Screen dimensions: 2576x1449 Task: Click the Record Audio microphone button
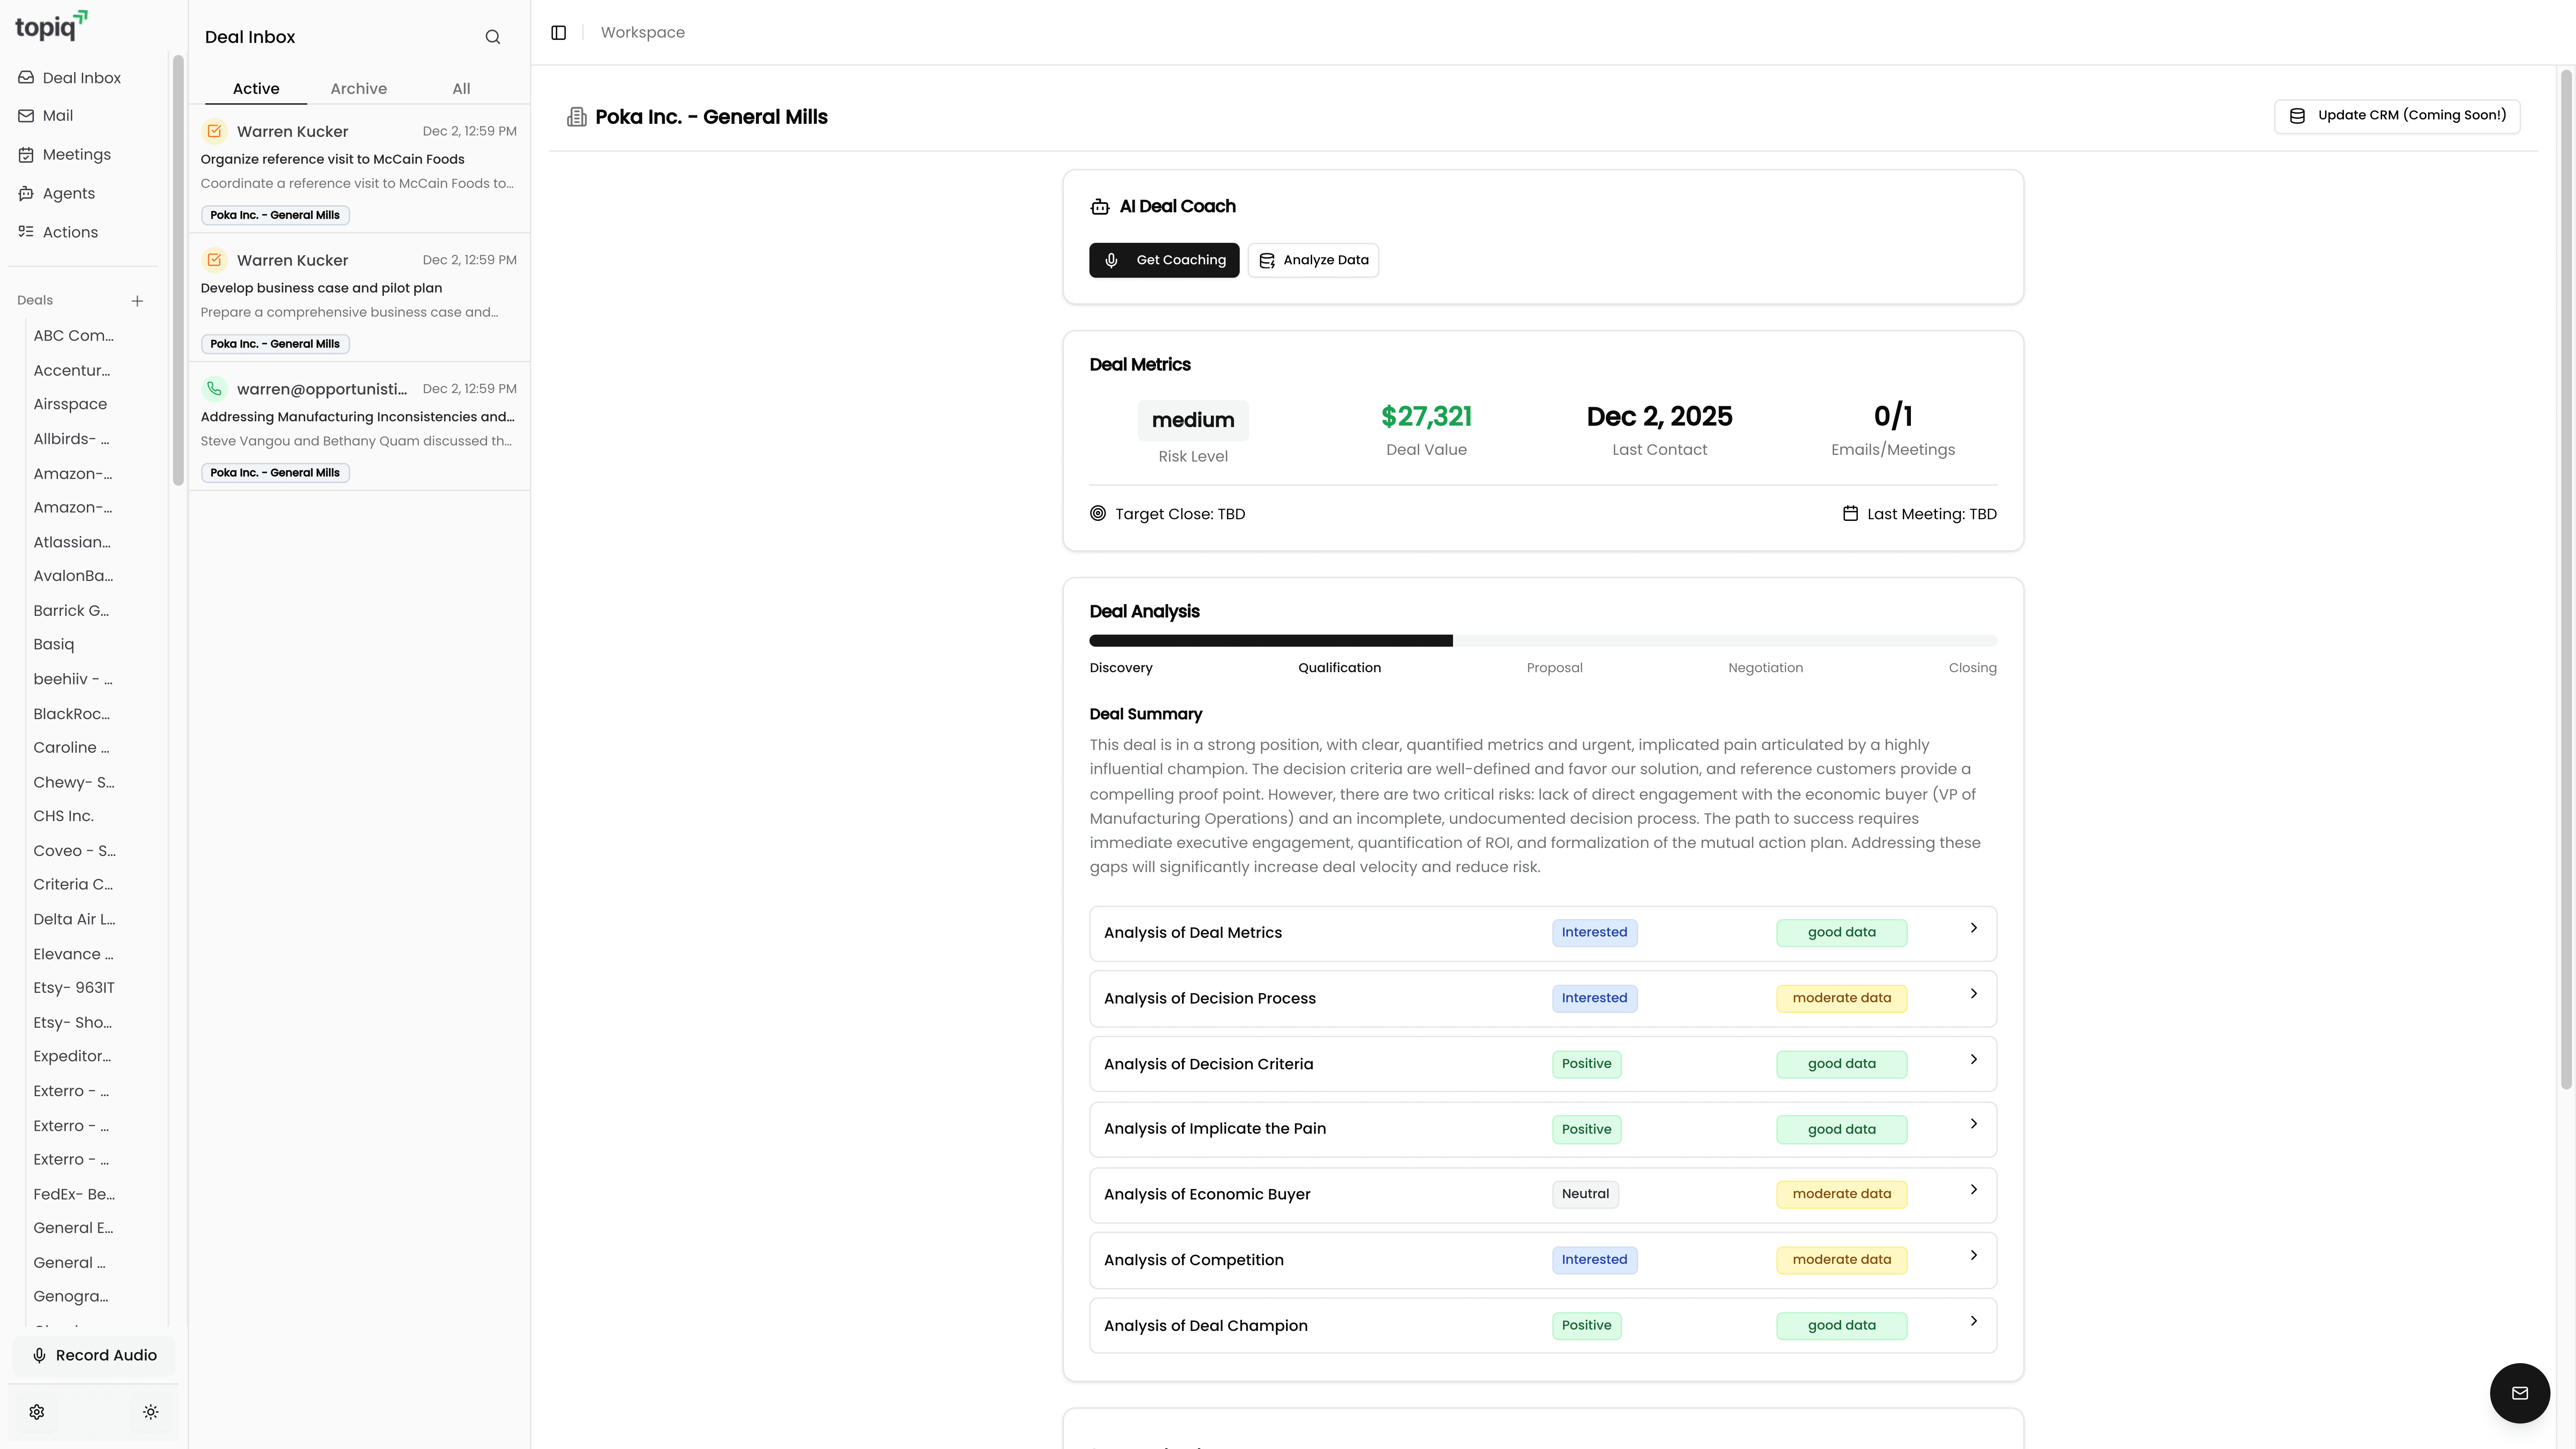tap(94, 1355)
